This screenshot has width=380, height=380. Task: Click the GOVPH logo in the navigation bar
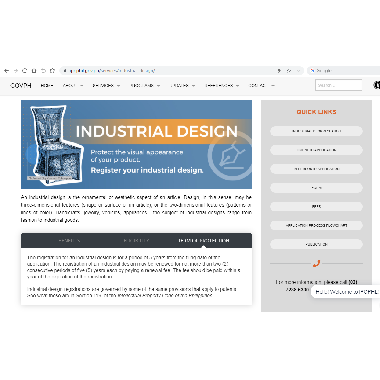point(21,85)
